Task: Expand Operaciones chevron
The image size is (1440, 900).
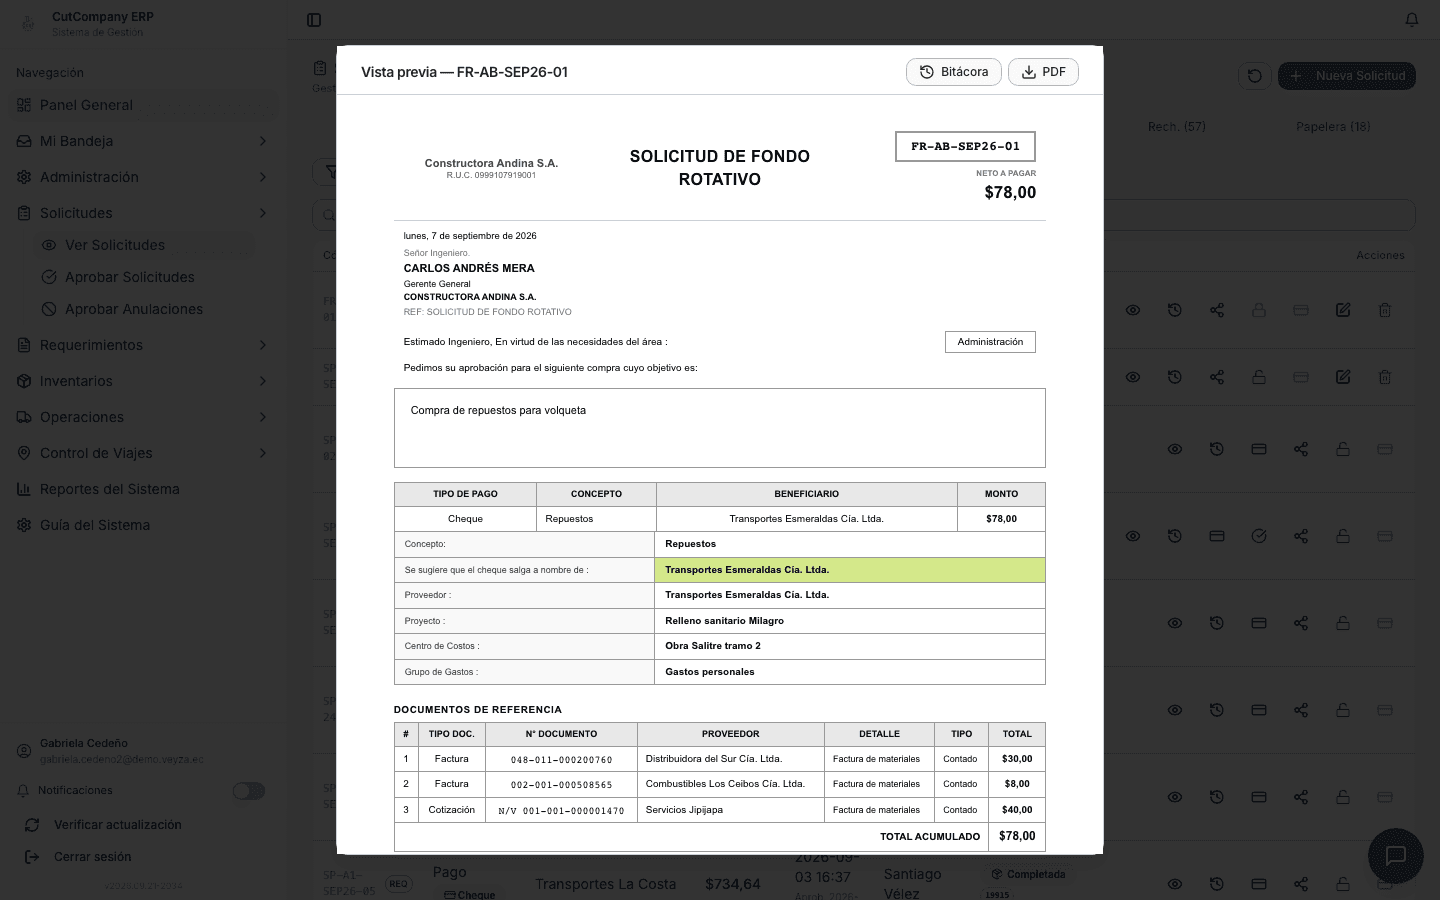Action: pos(263,417)
